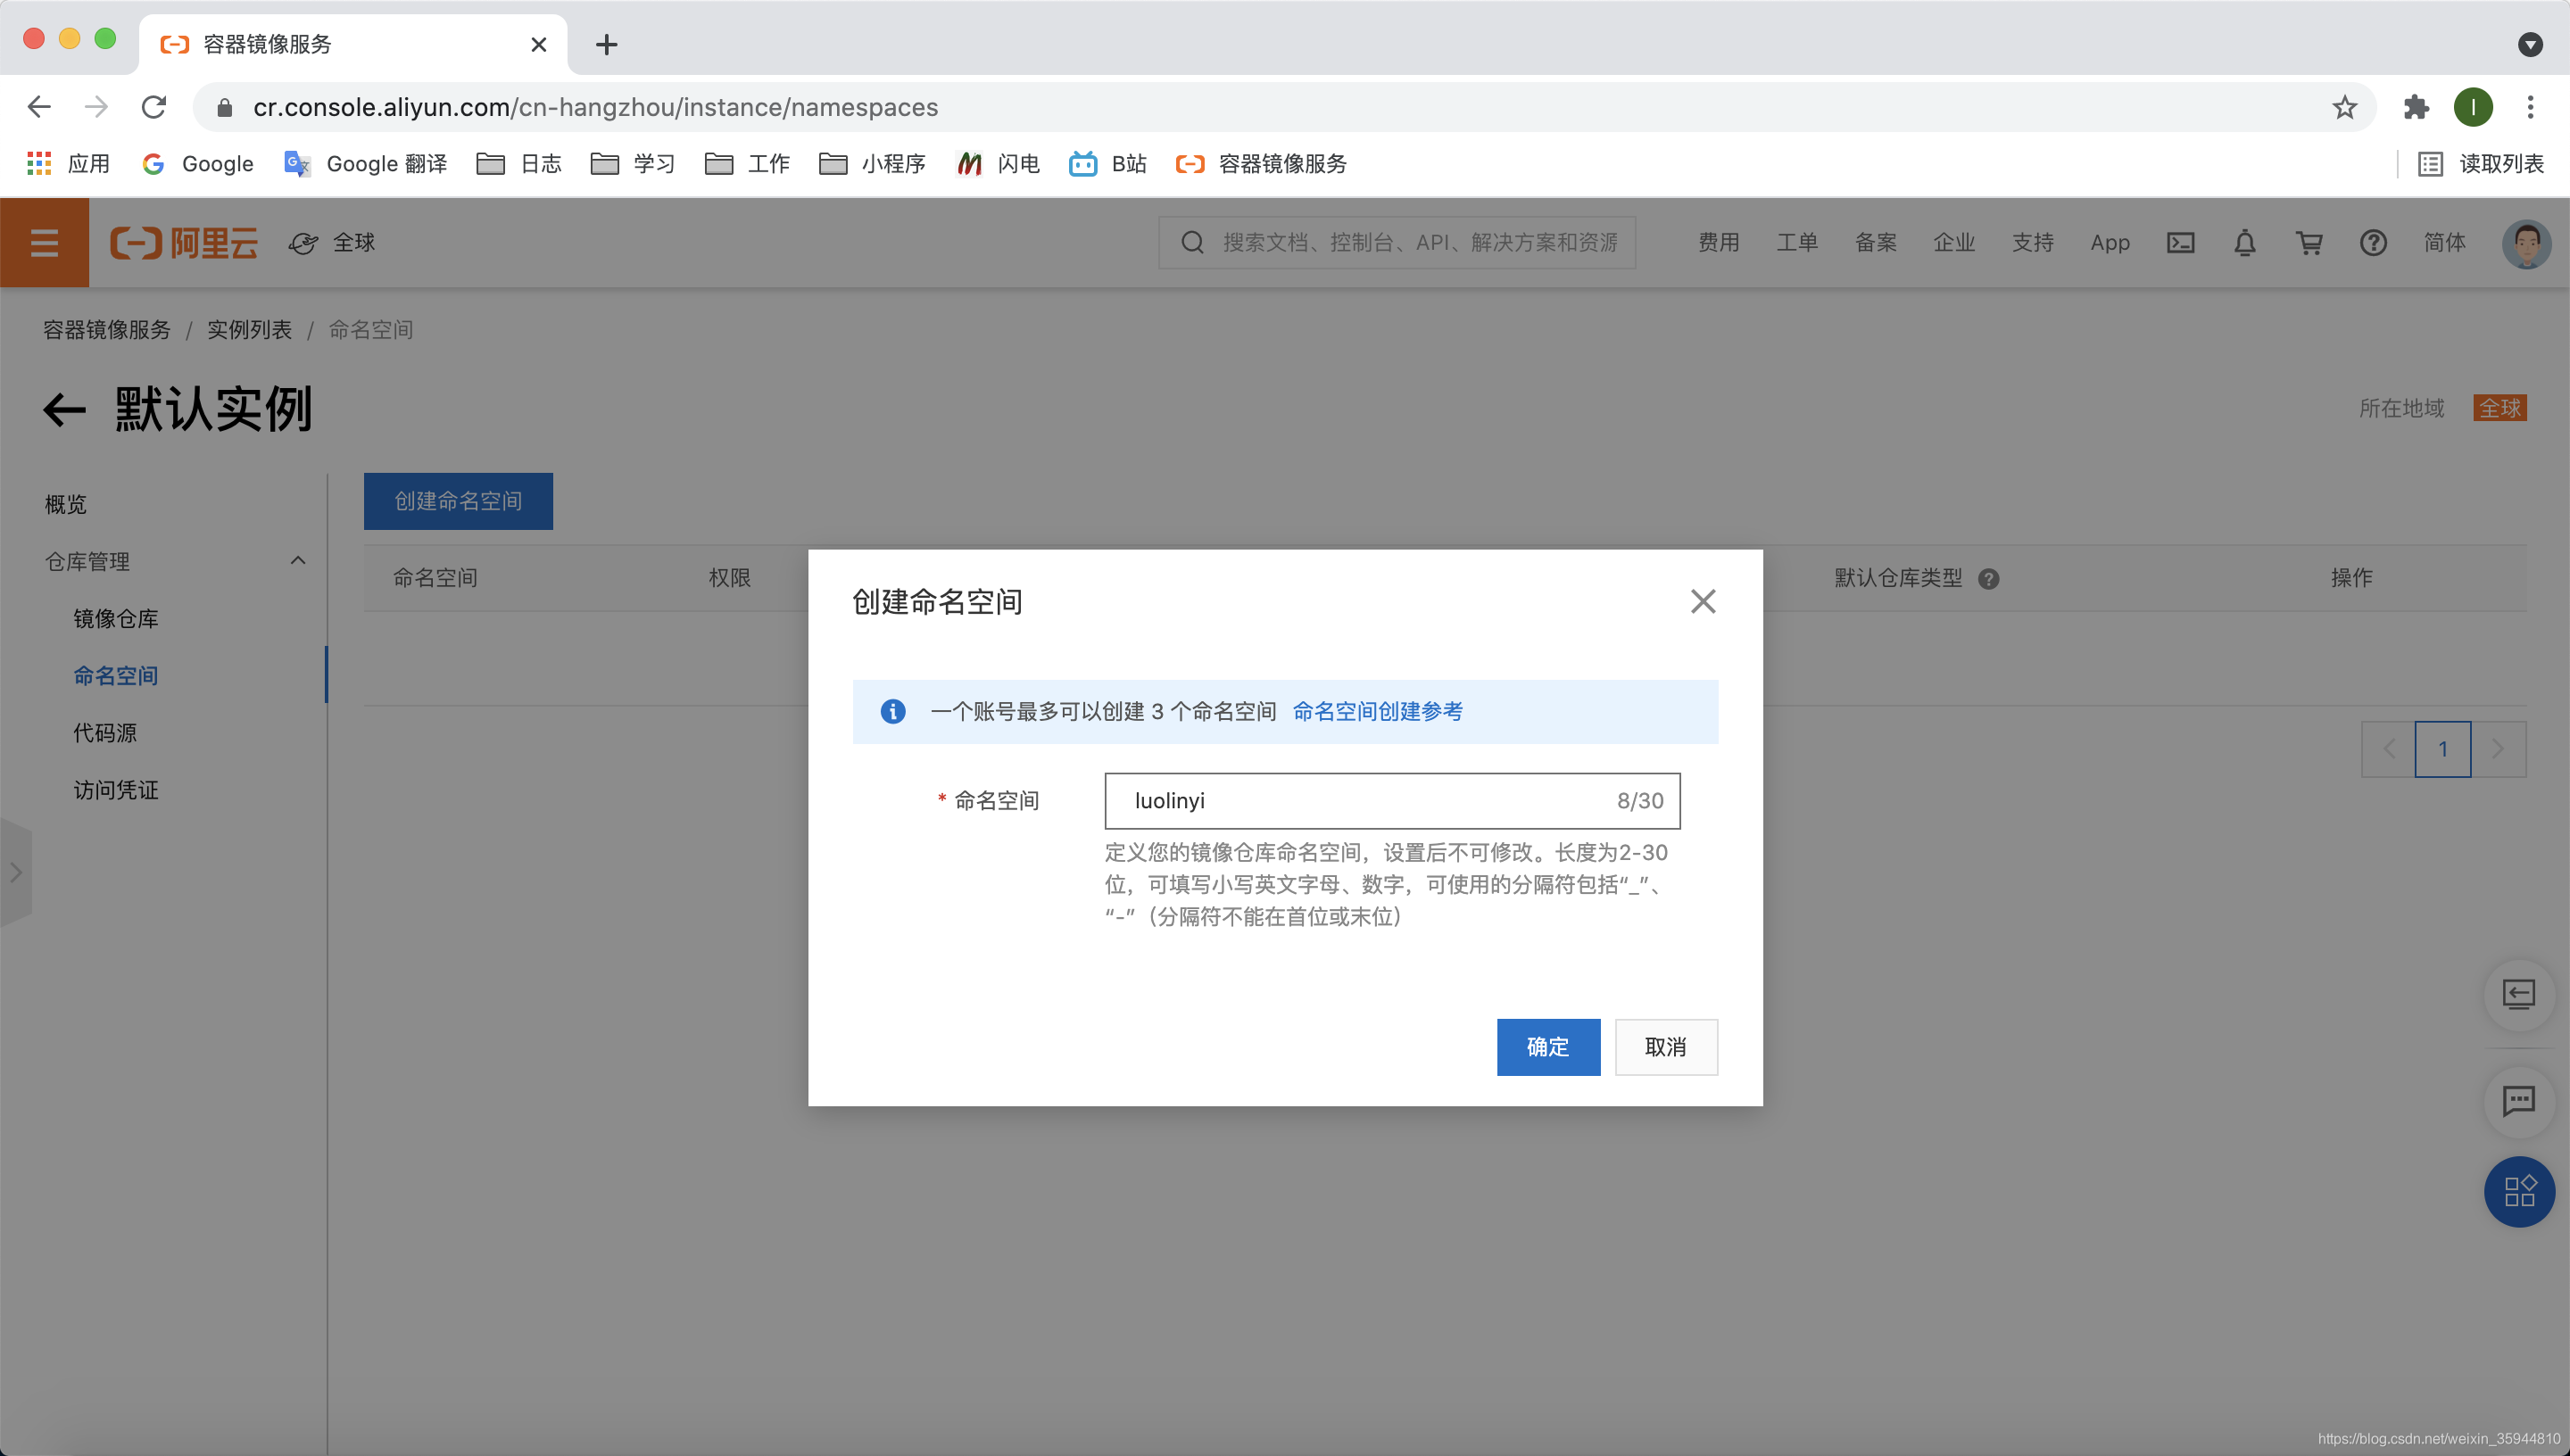Image resolution: width=2570 pixels, height=1456 pixels.
Task: Open the Cloud Shell terminal icon
Action: coord(2180,243)
